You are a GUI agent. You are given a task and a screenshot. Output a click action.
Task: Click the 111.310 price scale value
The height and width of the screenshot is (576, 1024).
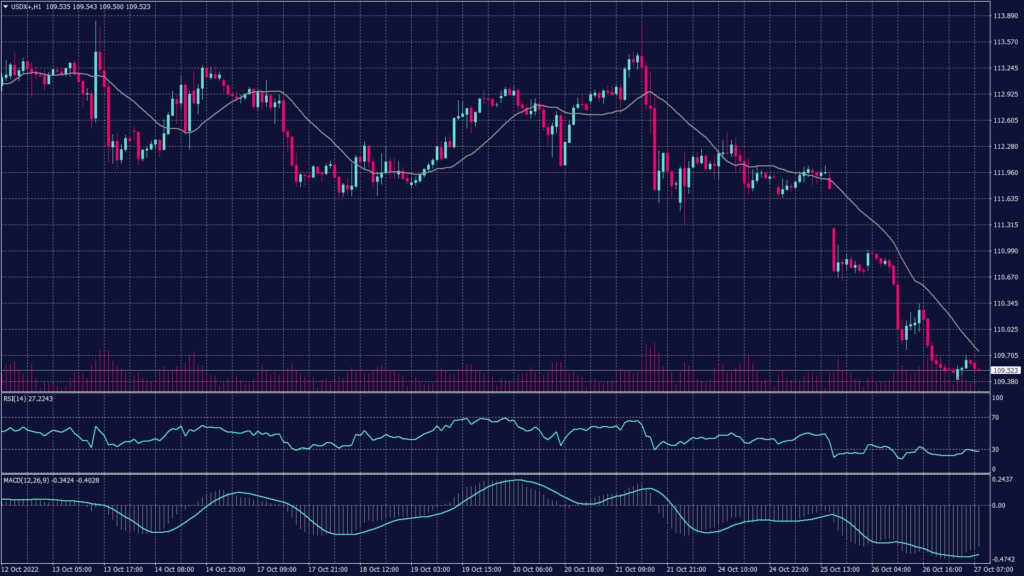tap(1004, 226)
